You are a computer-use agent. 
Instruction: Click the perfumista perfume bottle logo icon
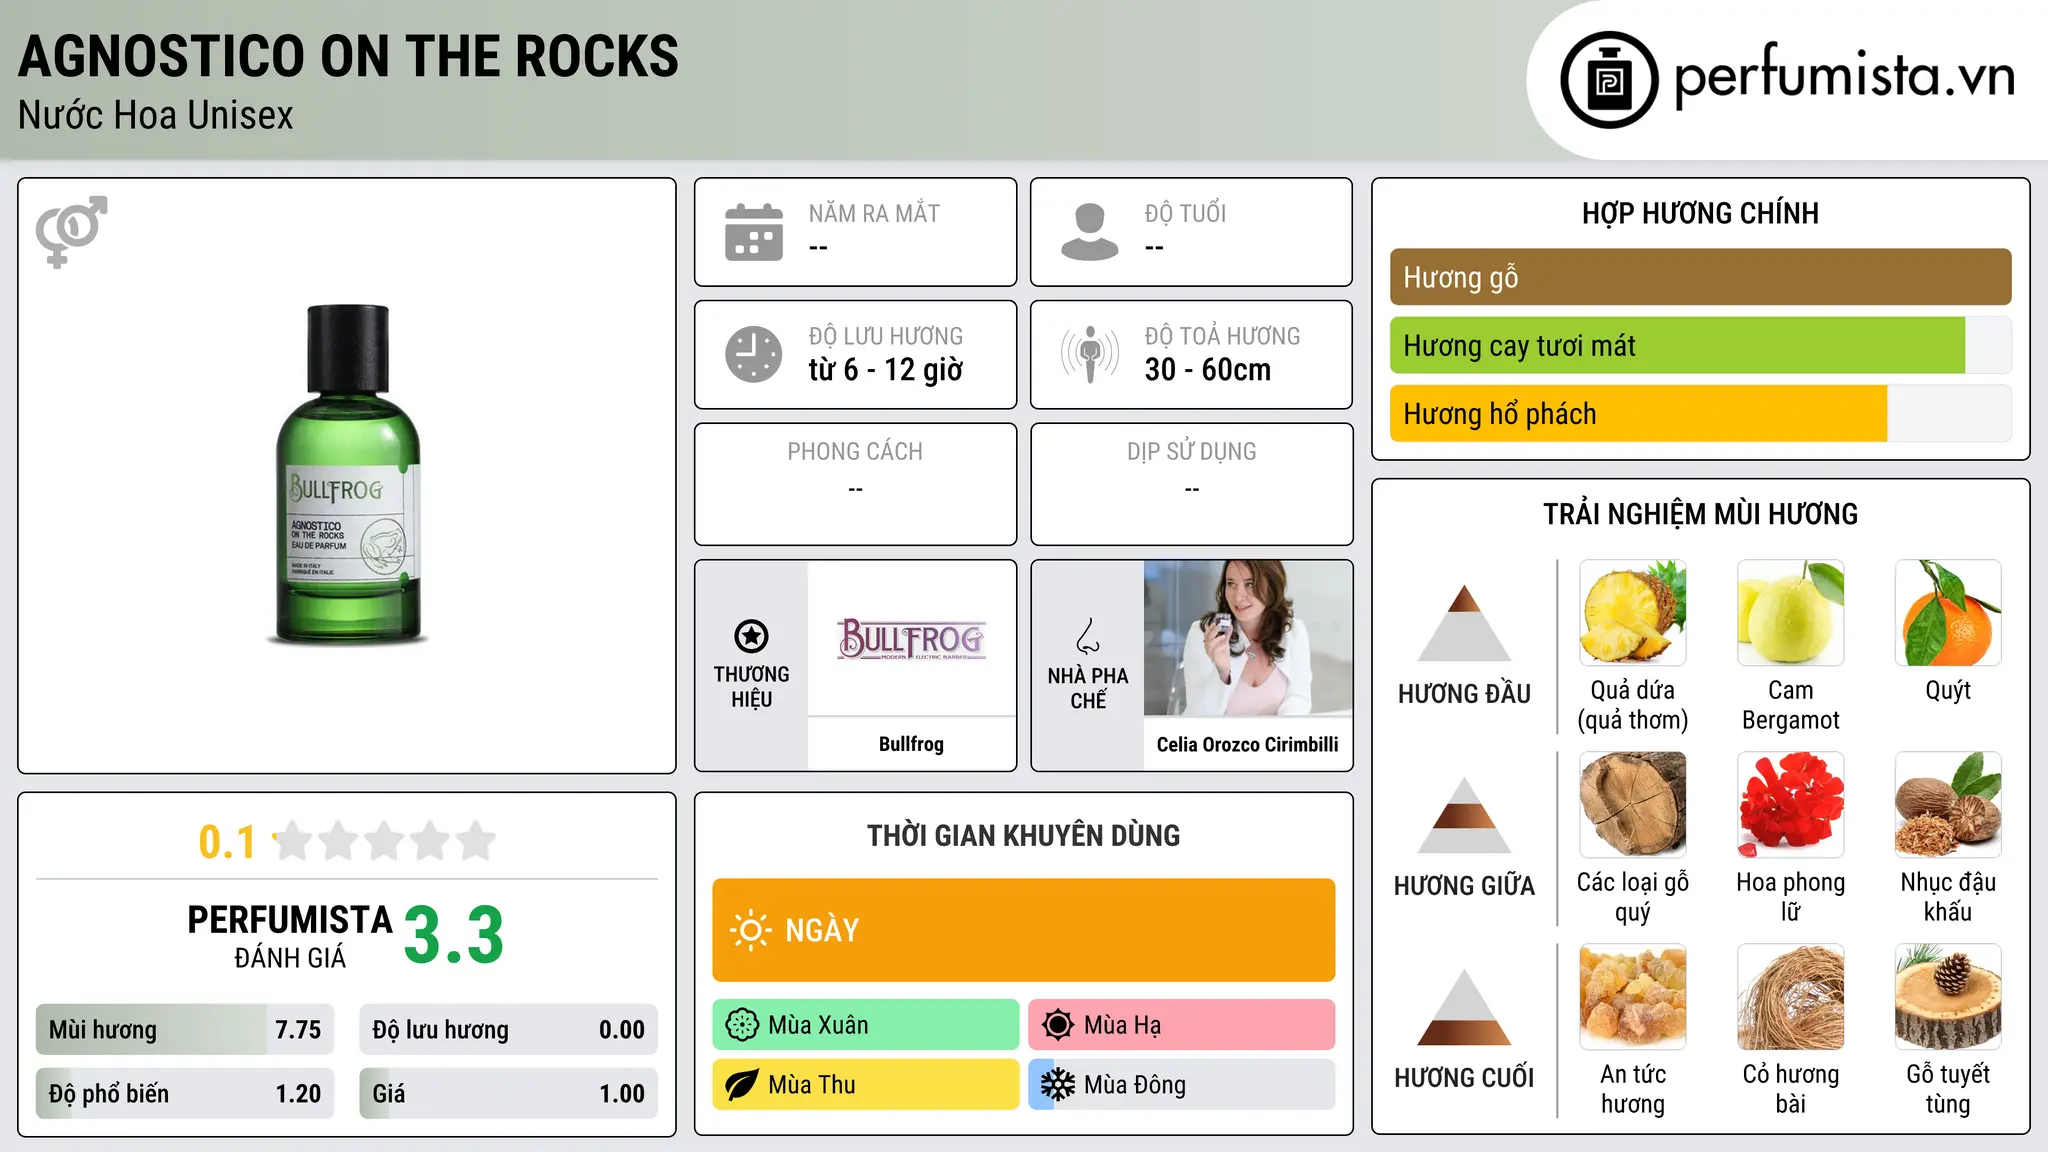1609,80
